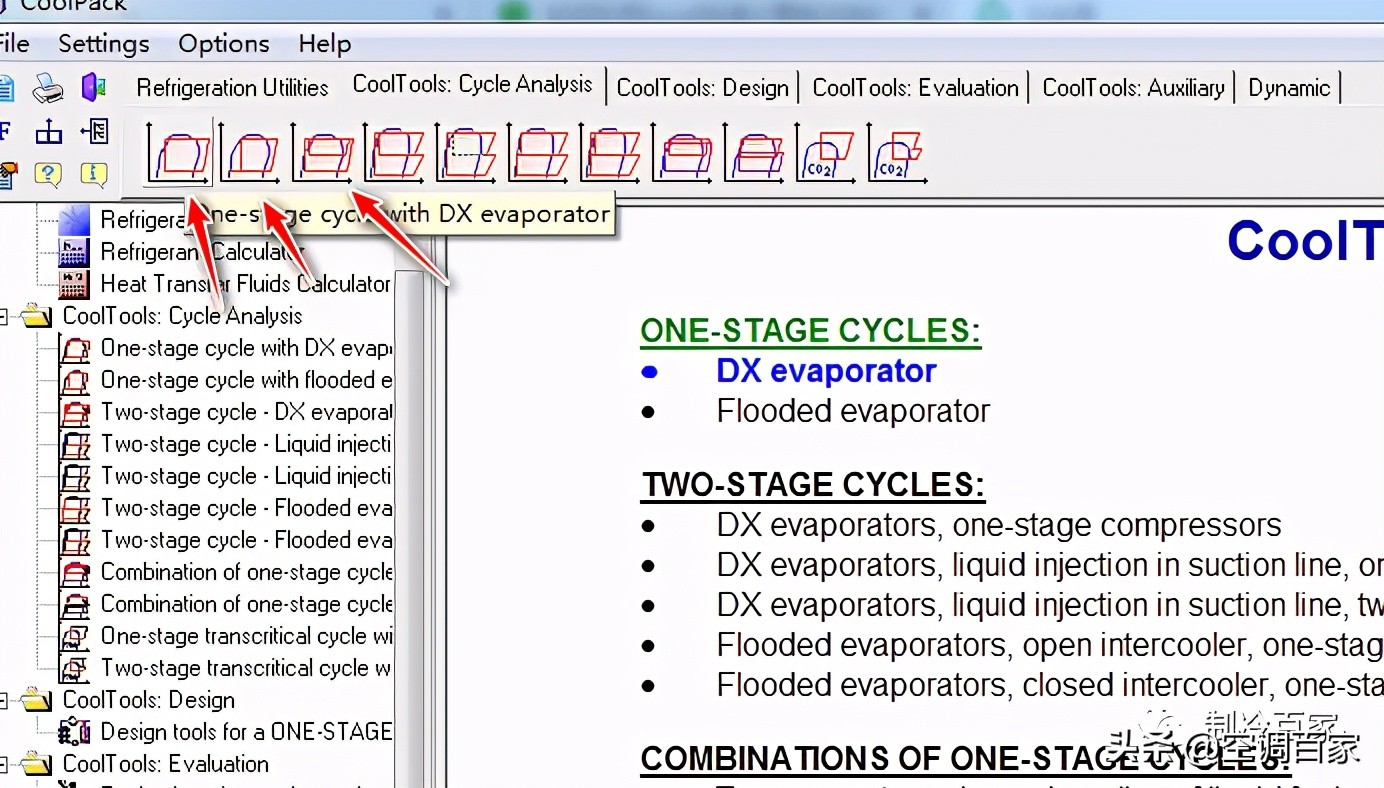
Task: Open the Options menu
Action: click(x=224, y=44)
